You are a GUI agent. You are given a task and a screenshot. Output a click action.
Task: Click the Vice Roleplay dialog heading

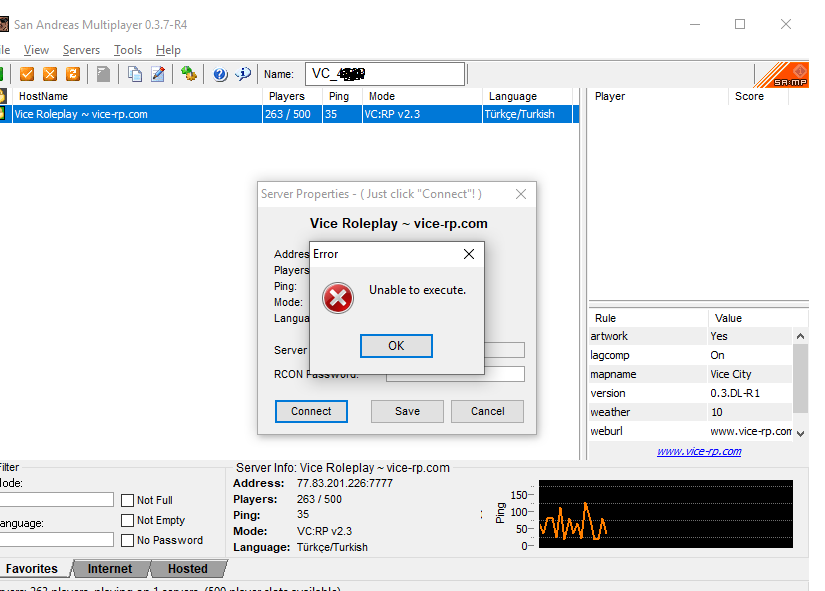398,224
